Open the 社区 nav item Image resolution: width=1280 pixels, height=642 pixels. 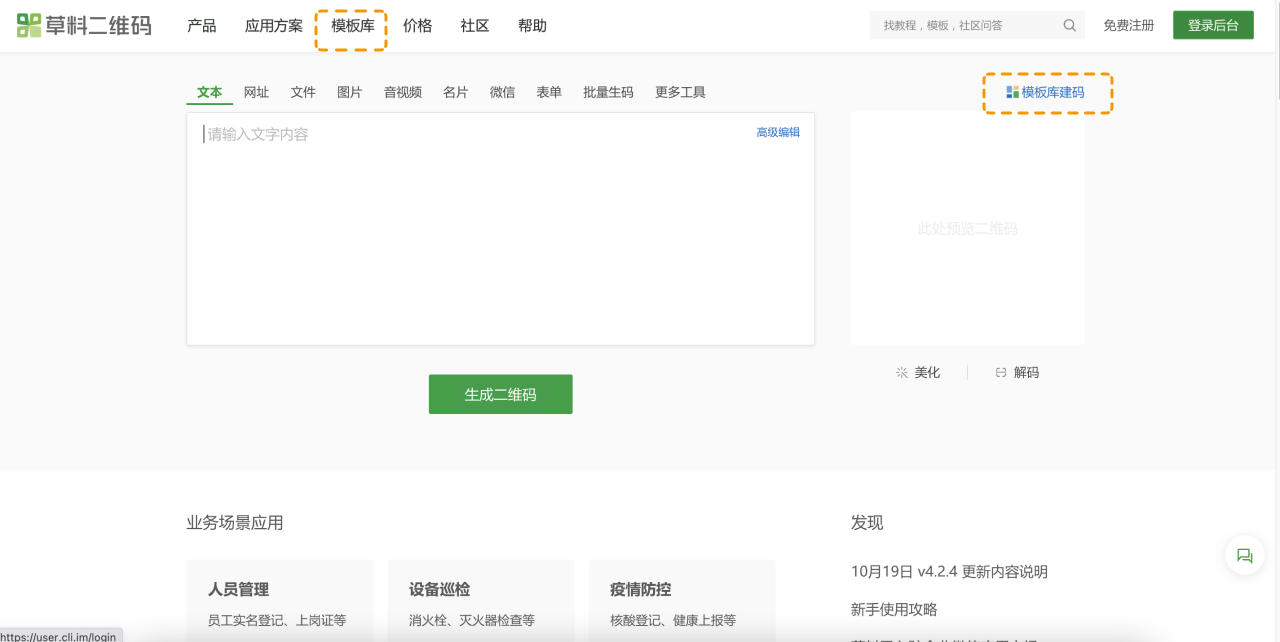click(x=475, y=26)
